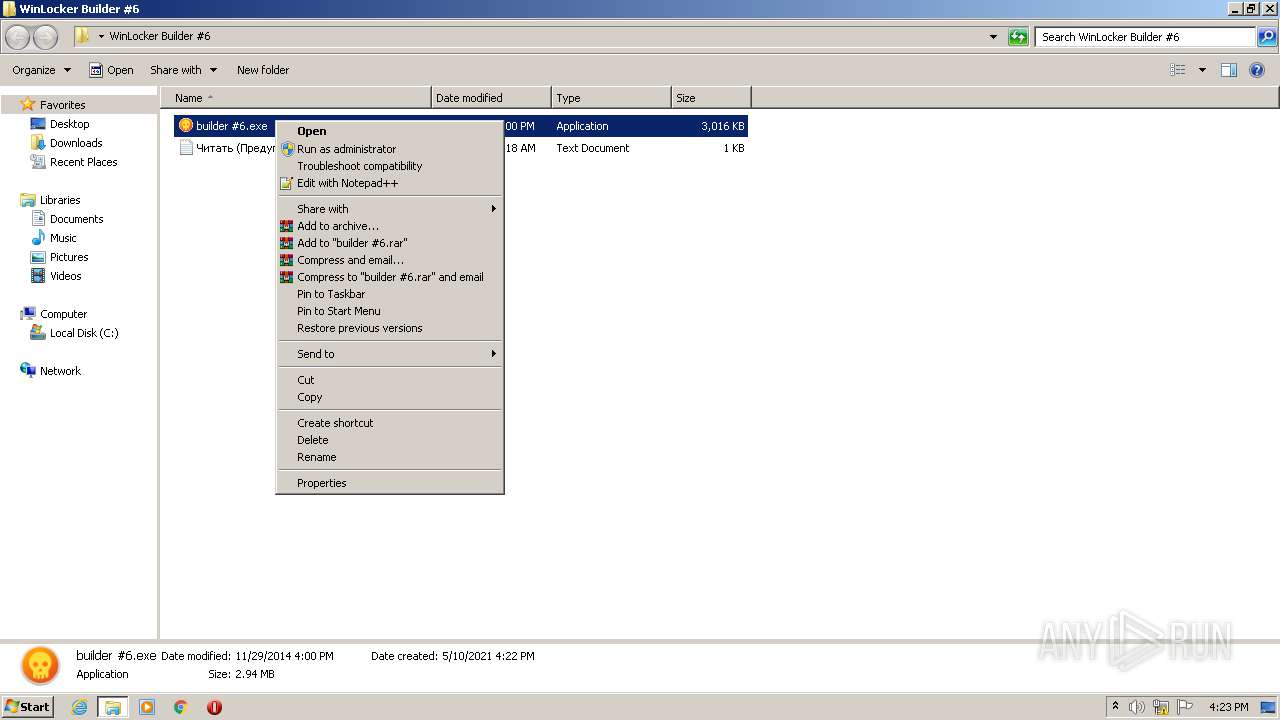Sort by Date modified column
Screen dimensions: 1280x720
[491, 98]
